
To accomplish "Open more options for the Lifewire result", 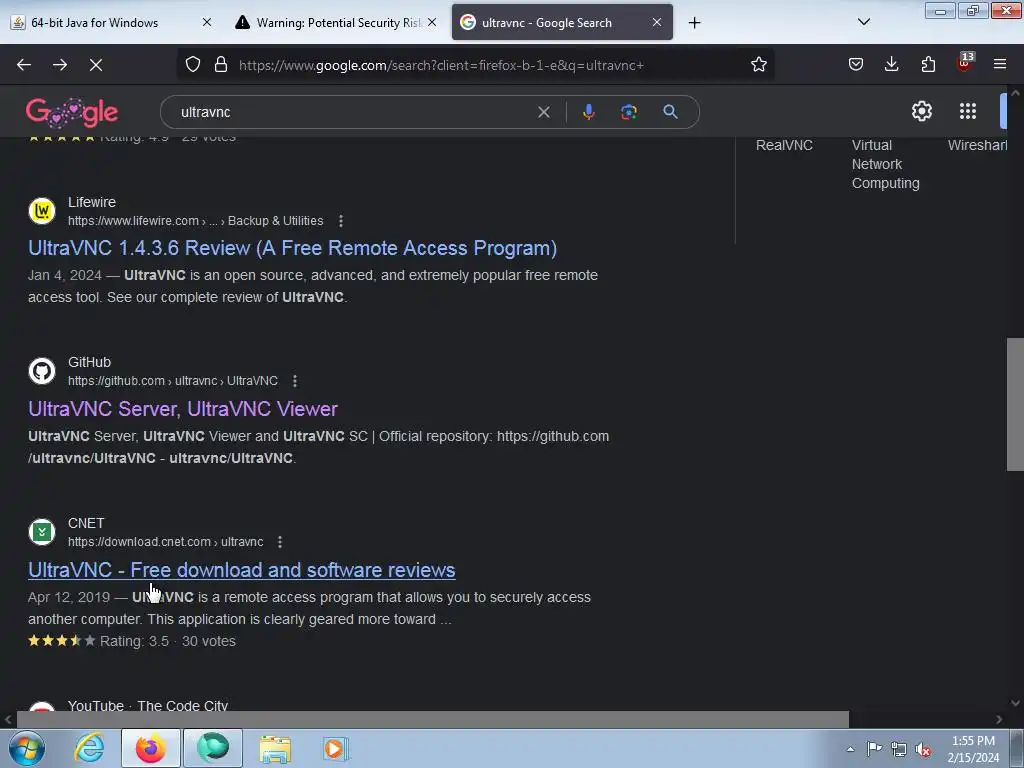I will tap(341, 221).
